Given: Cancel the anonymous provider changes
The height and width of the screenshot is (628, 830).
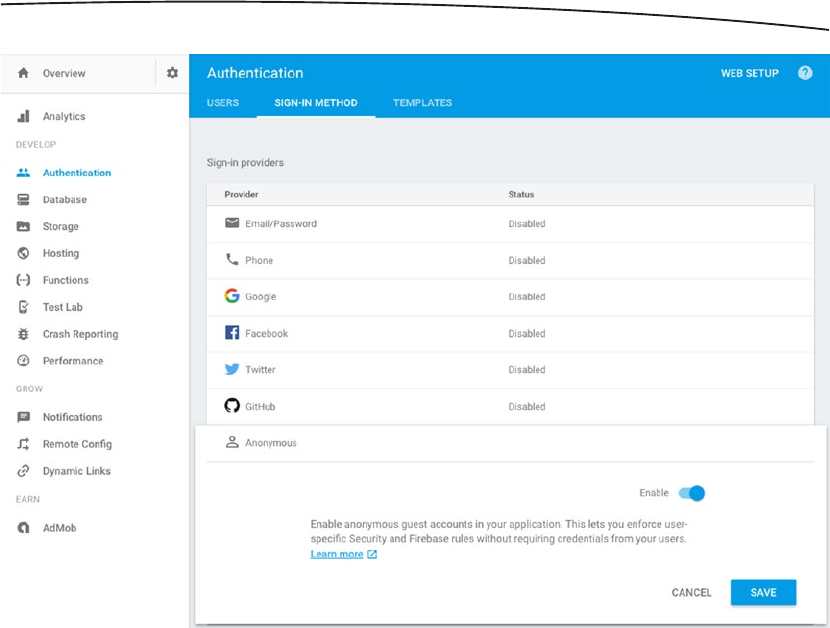Looking at the screenshot, I should (691, 593).
